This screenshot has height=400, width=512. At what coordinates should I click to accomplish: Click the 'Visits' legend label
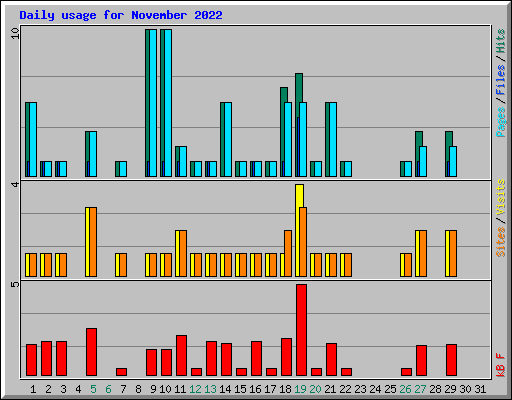coord(500,197)
